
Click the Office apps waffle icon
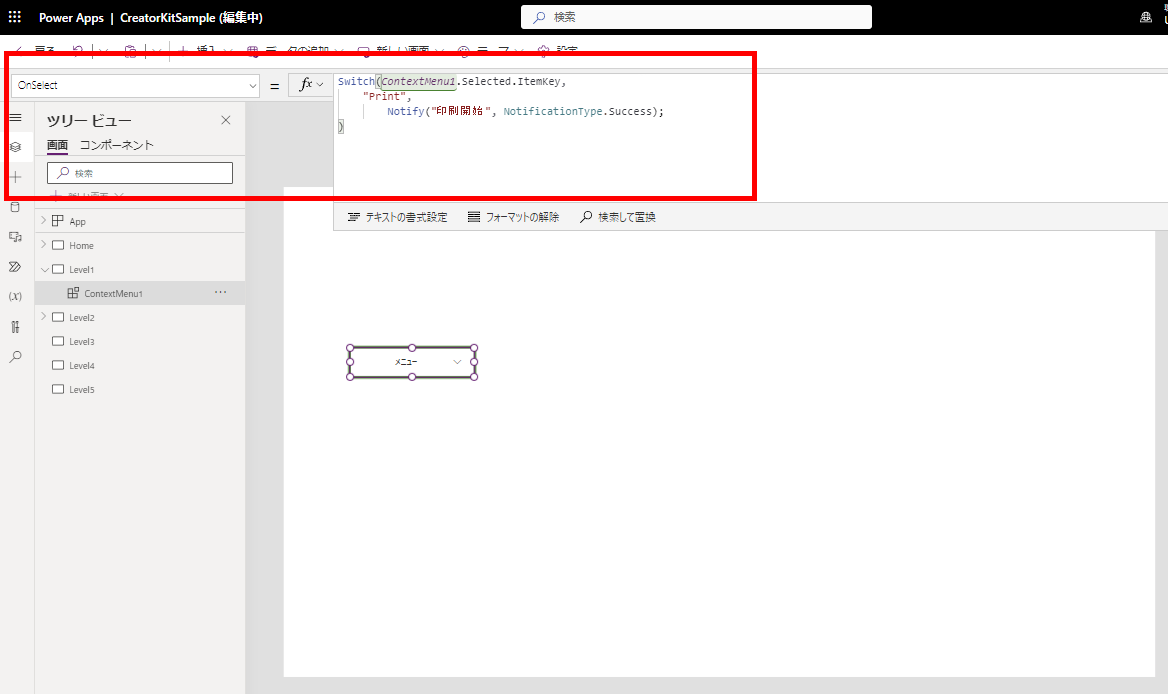[x=13, y=16]
